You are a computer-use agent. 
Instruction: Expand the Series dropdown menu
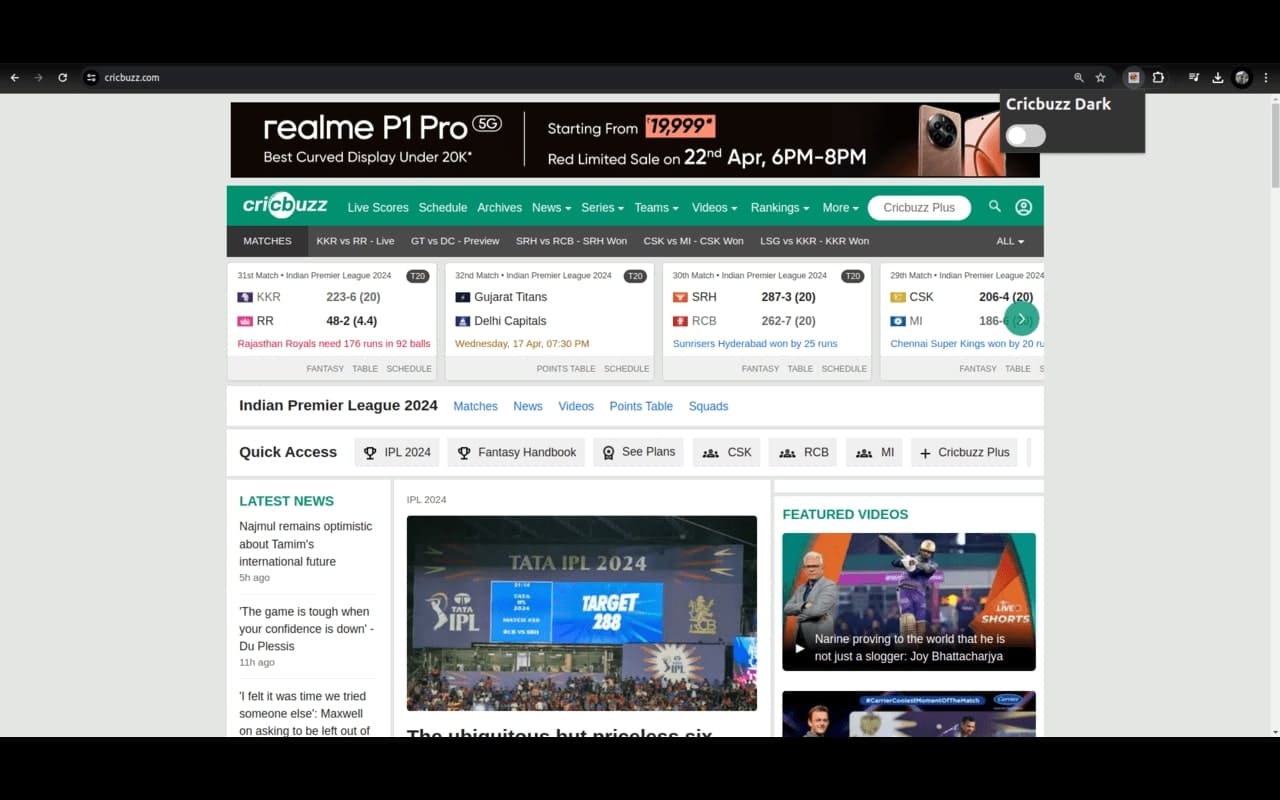pos(602,208)
